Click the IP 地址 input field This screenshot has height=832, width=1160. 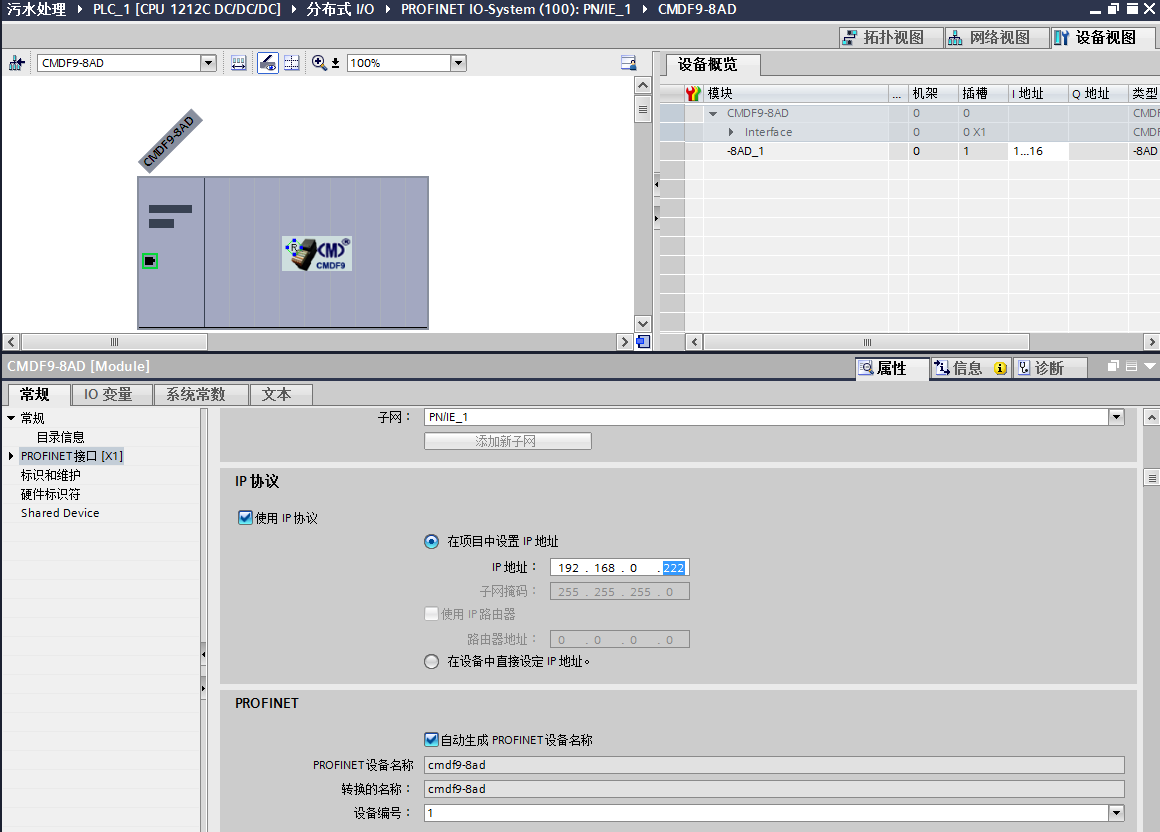[x=618, y=568]
